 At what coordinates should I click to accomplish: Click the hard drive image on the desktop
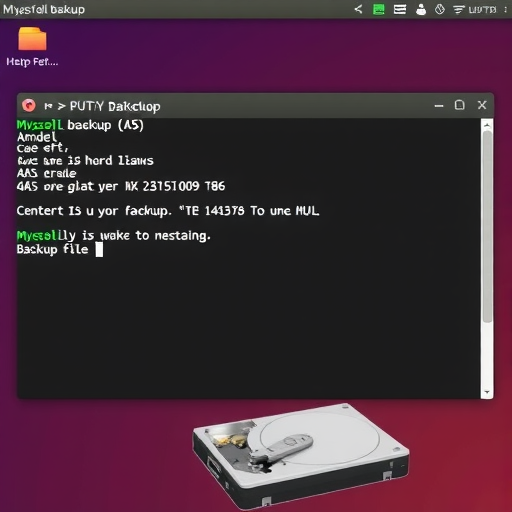[301, 455]
